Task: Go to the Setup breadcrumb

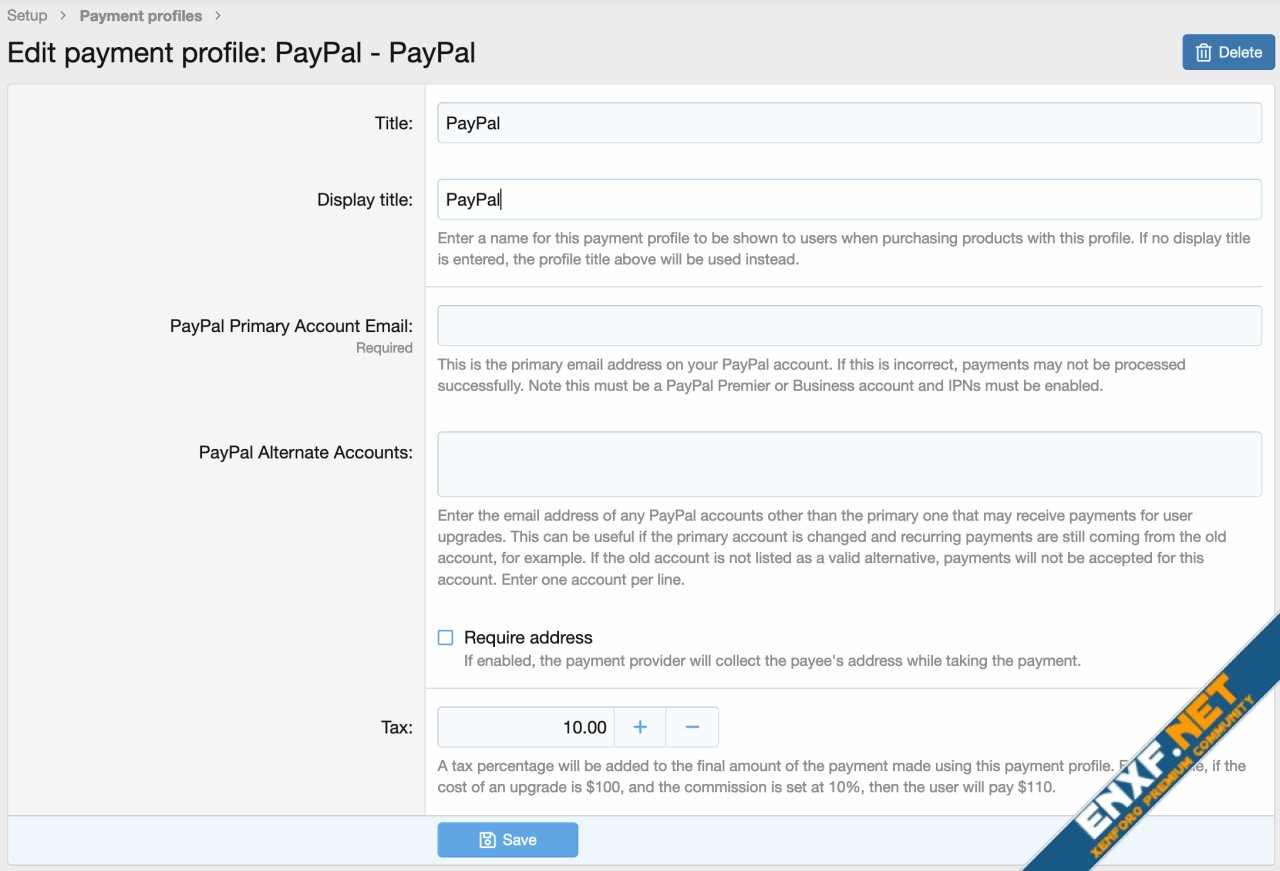Action: pos(27,16)
